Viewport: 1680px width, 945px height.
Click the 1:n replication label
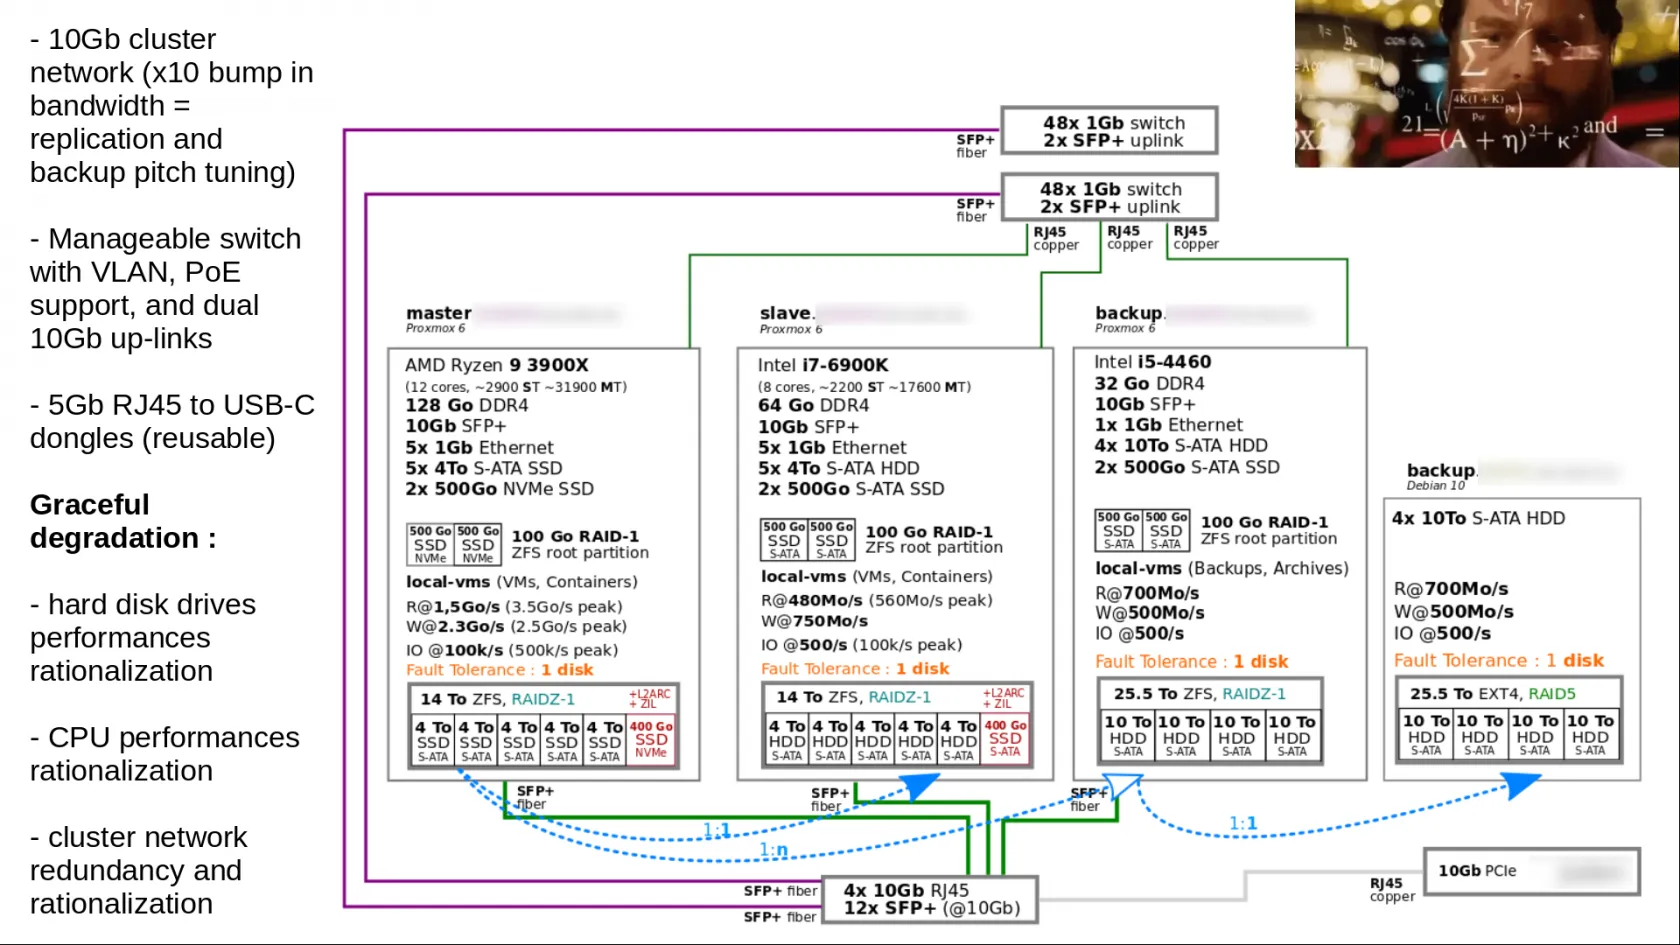click(x=773, y=850)
